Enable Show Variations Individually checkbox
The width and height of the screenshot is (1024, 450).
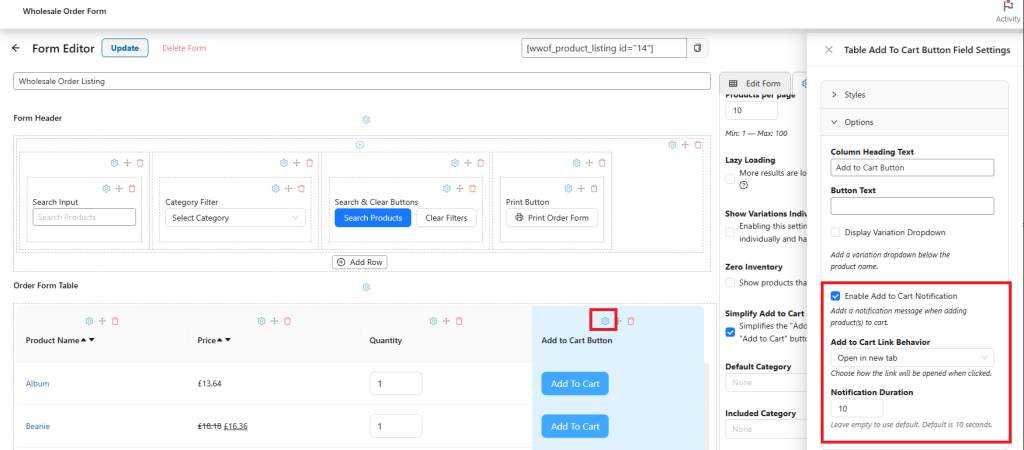point(730,232)
